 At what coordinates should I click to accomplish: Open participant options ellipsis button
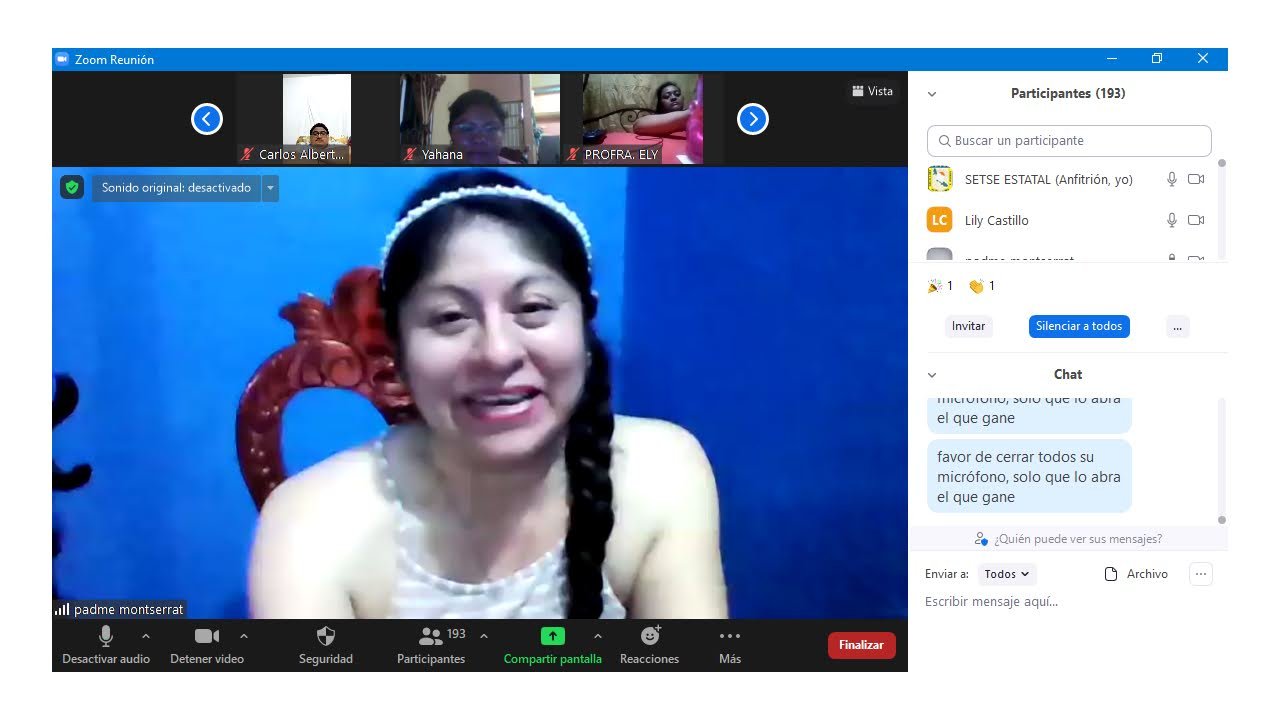1178,326
